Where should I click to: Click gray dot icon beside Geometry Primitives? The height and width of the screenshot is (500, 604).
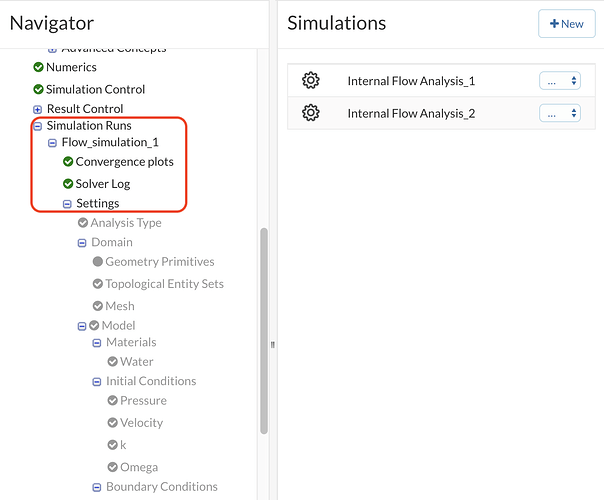point(98,262)
